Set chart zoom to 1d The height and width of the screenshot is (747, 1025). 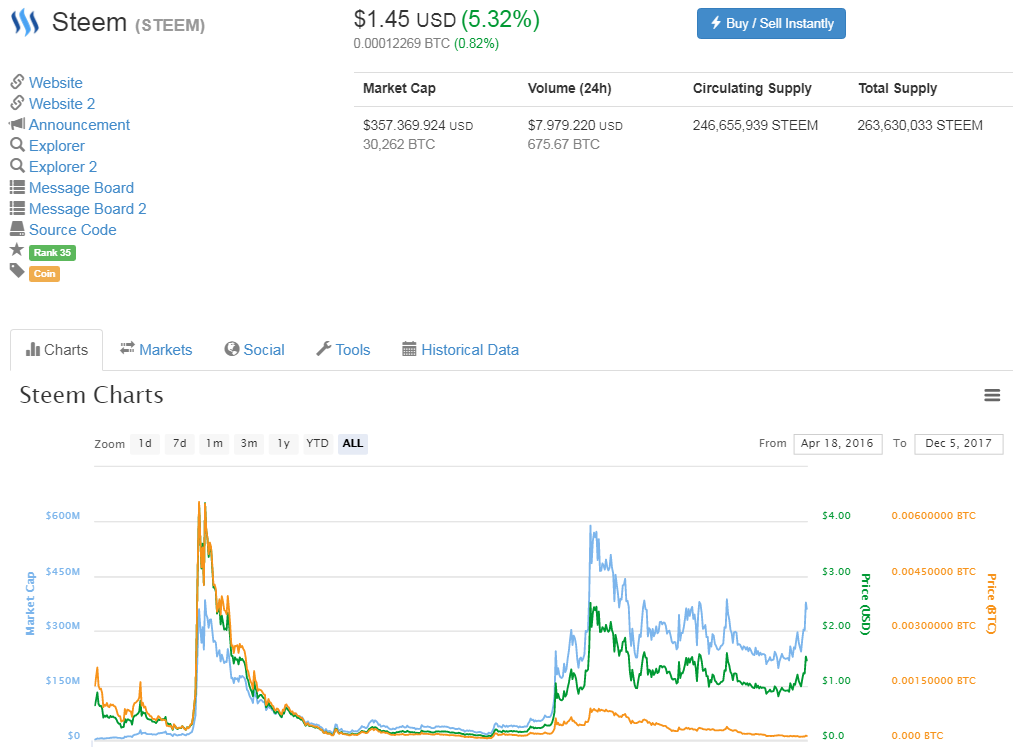click(x=145, y=443)
